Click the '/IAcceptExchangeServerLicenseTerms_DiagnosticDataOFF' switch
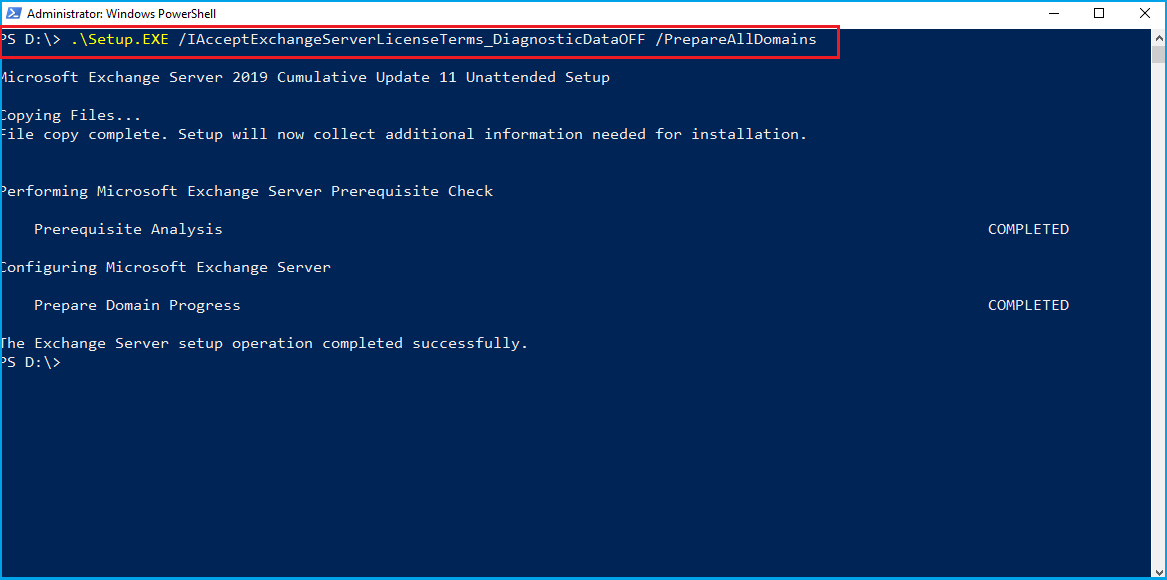This screenshot has height=580, width=1167. coord(409,40)
